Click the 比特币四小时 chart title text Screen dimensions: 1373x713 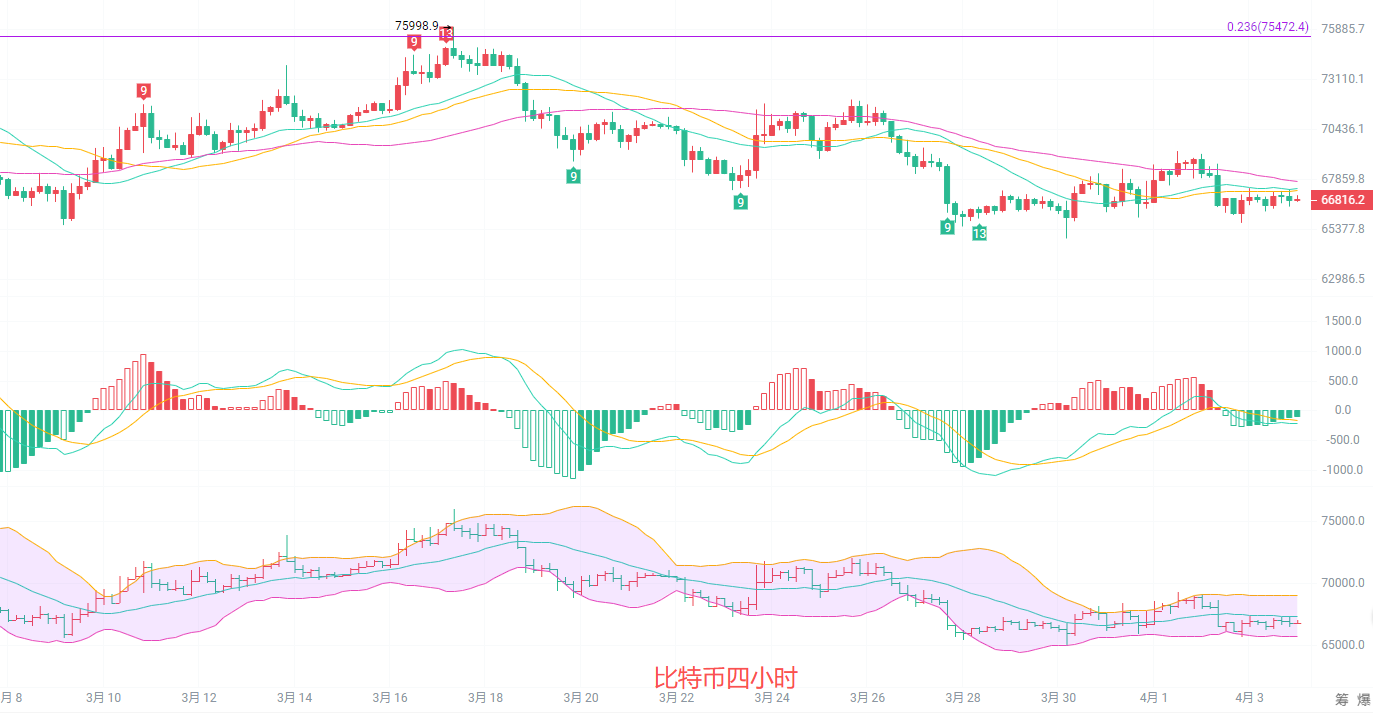click(725, 679)
